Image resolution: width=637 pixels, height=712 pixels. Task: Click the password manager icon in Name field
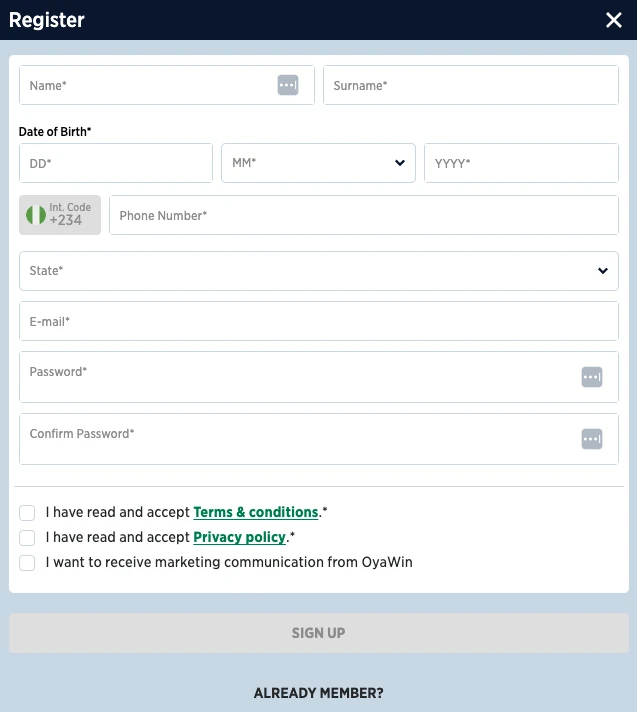[x=288, y=86]
